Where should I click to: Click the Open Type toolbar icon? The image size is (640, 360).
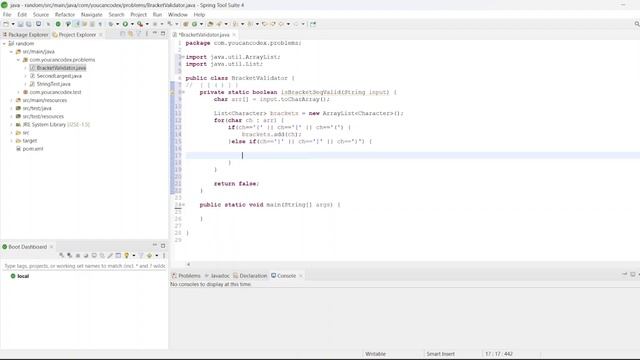point(211,24)
